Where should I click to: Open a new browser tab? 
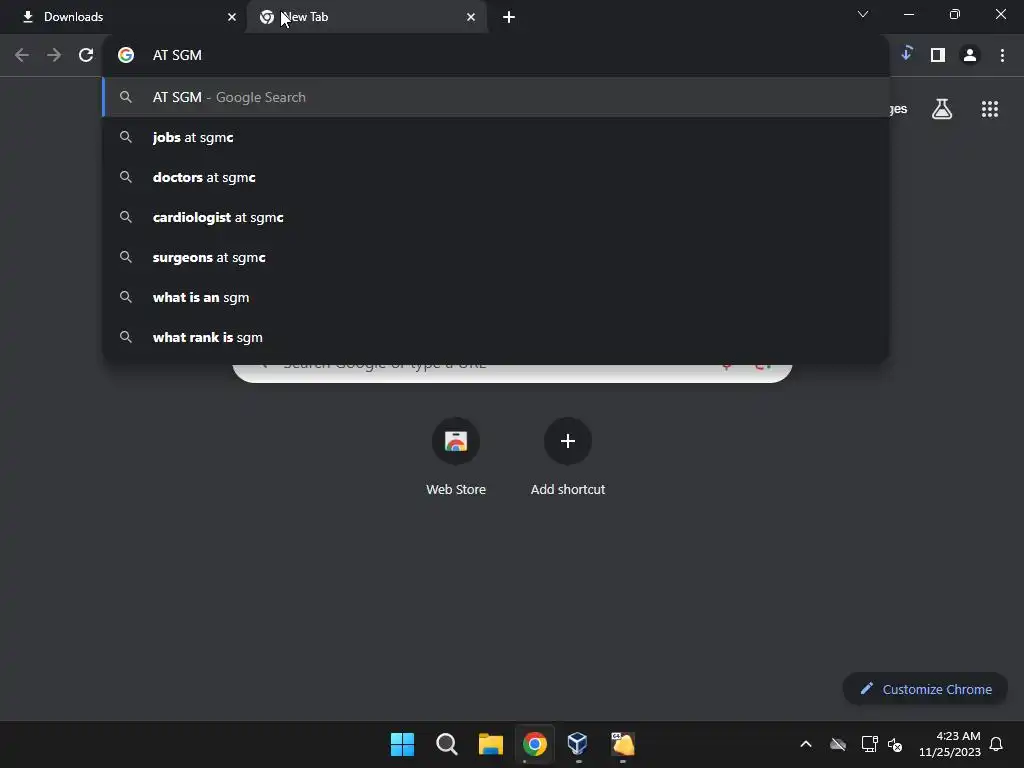[509, 17]
